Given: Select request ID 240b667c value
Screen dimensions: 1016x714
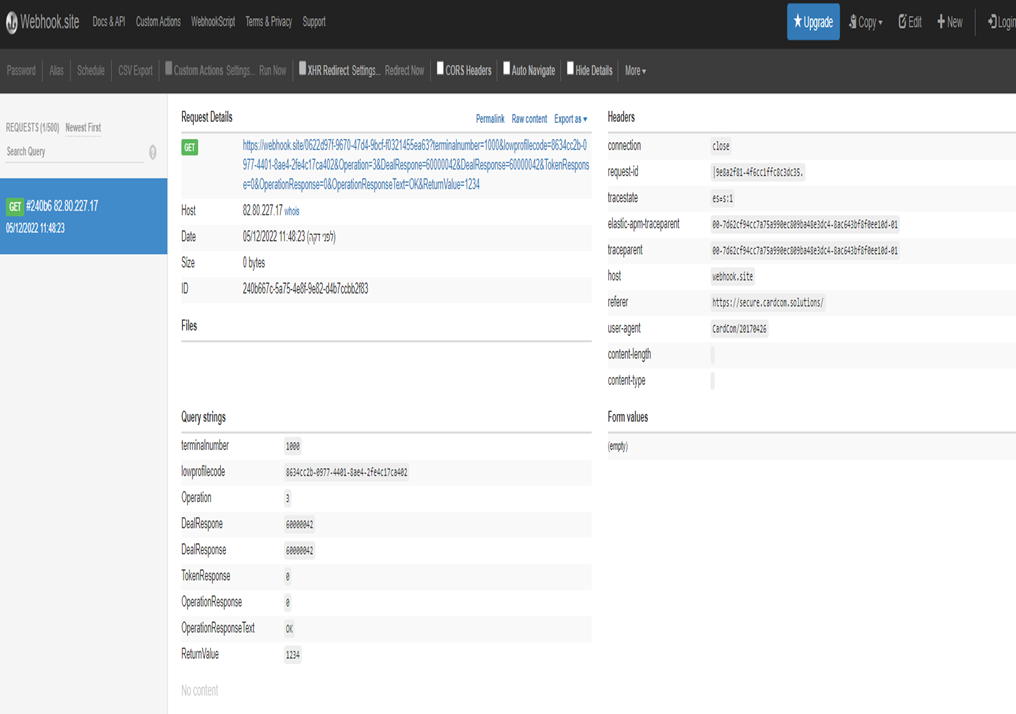Looking at the screenshot, I should coord(305,288).
